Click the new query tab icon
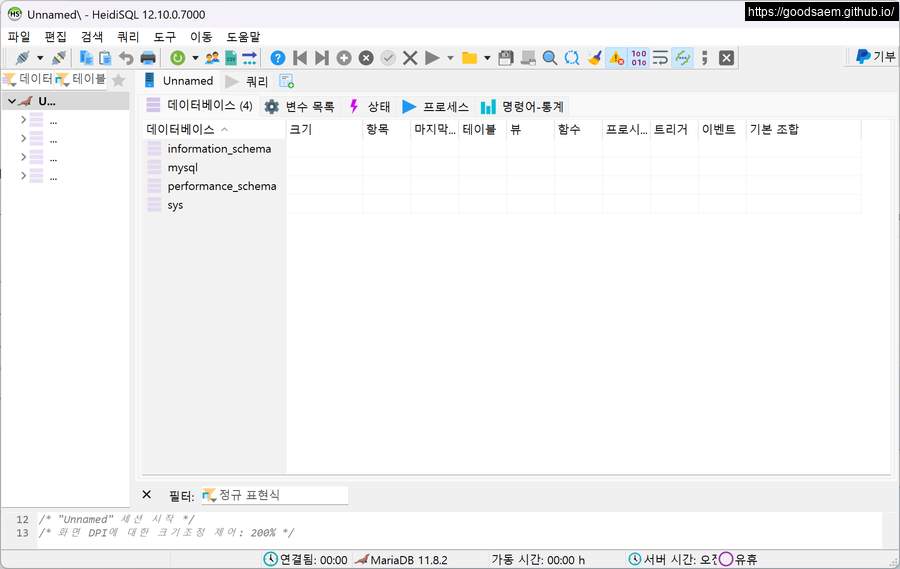The width and height of the screenshot is (900, 569). (x=286, y=82)
